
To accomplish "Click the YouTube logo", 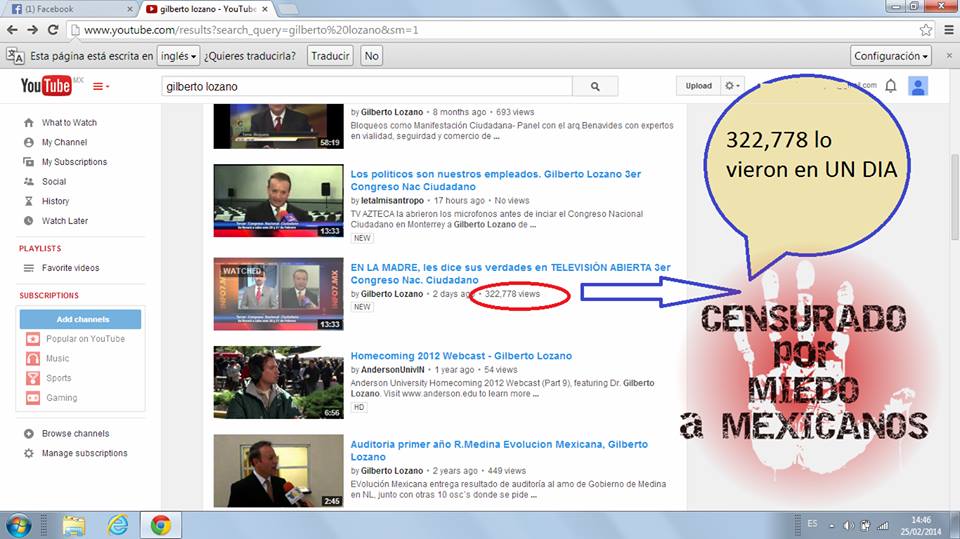I will pos(46,87).
